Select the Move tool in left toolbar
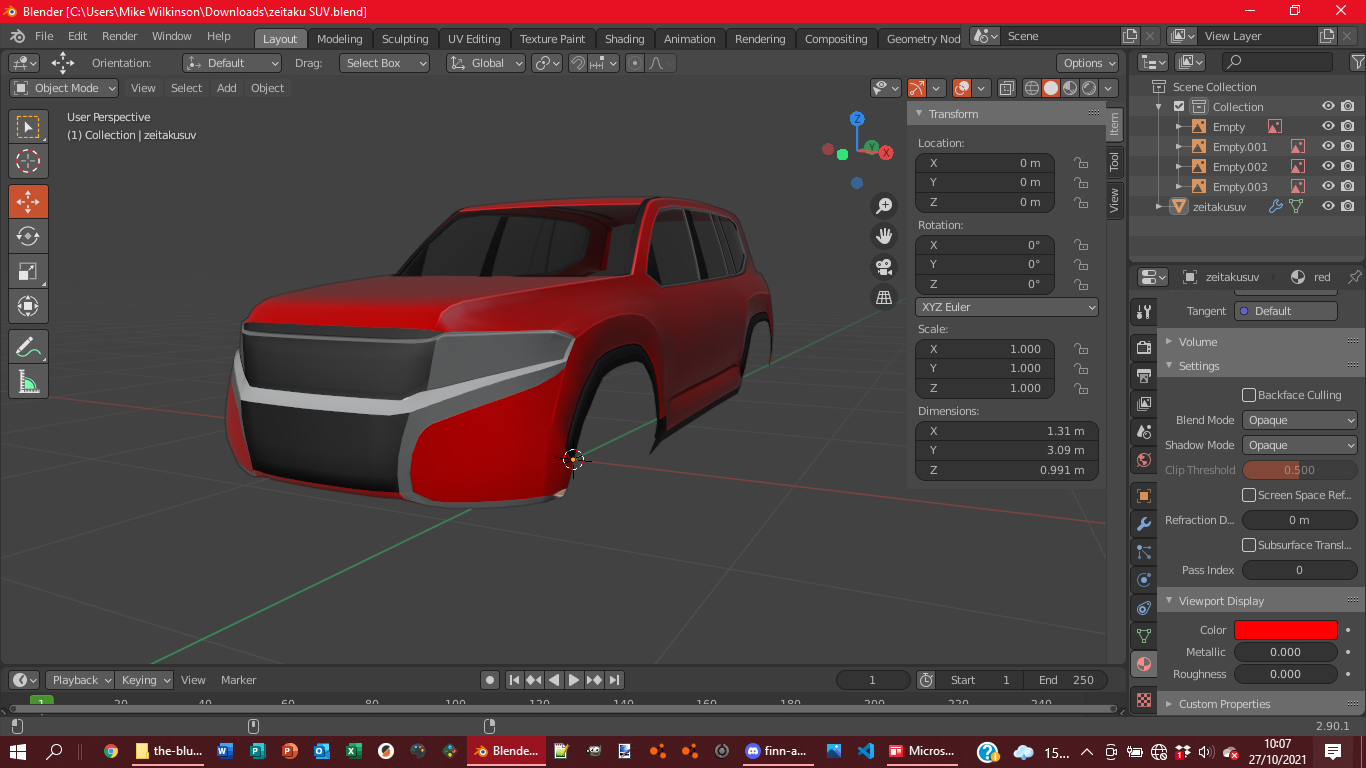 pyautogui.click(x=28, y=201)
